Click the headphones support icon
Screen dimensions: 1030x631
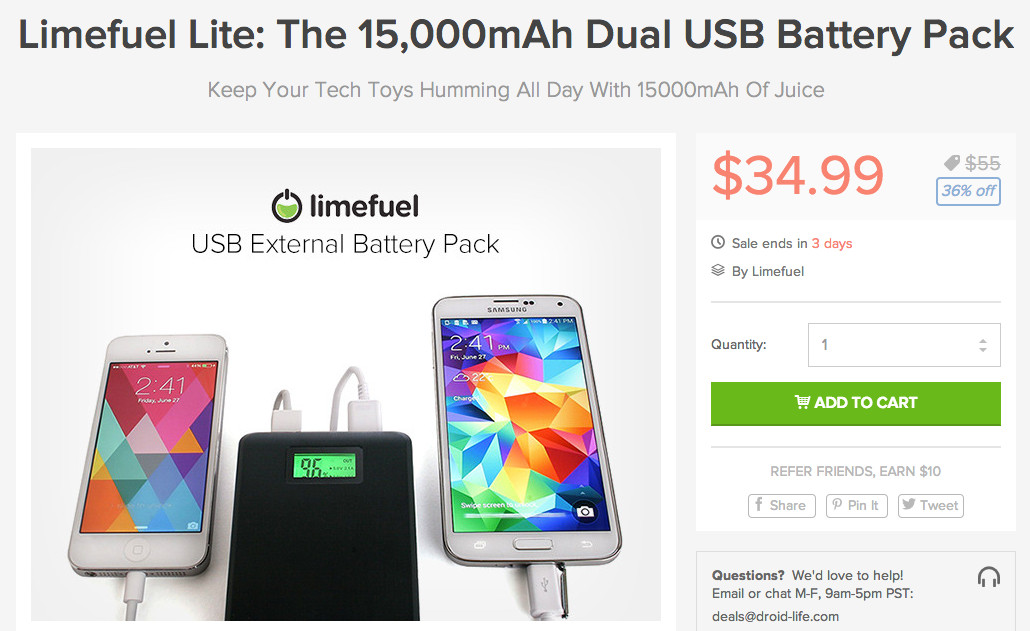click(x=989, y=577)
